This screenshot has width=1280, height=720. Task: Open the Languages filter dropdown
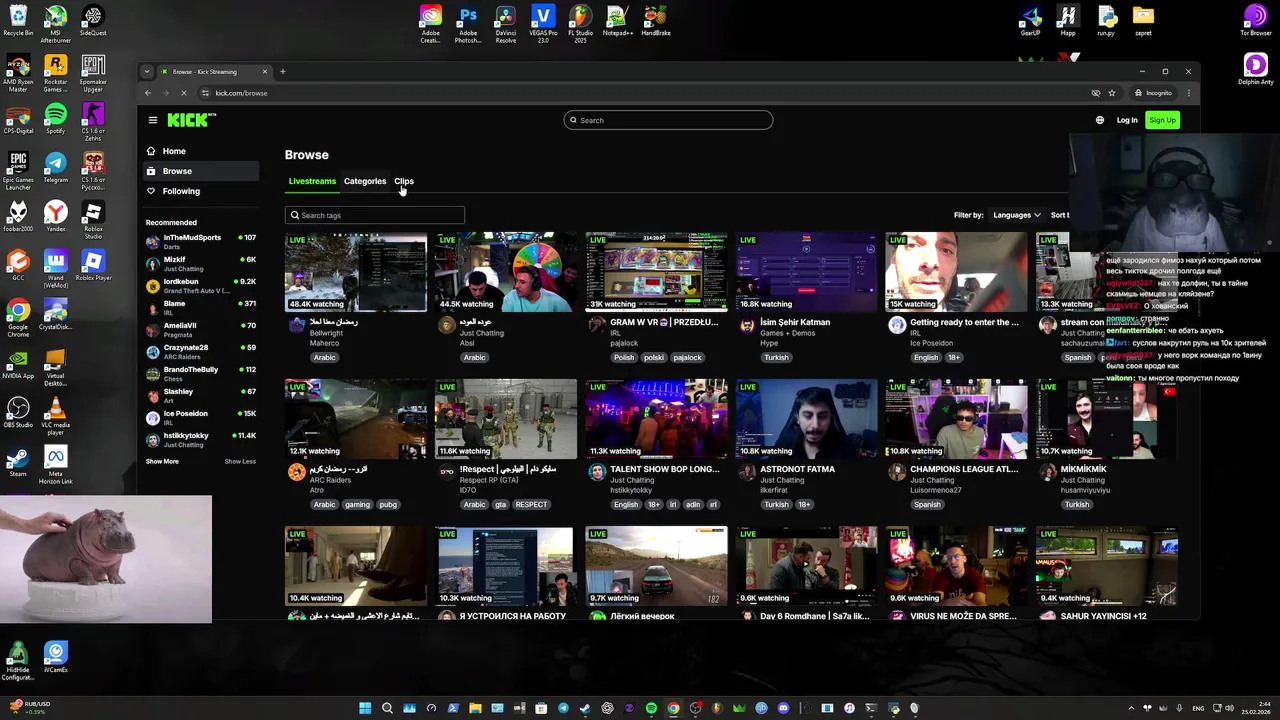(1017, 215)
